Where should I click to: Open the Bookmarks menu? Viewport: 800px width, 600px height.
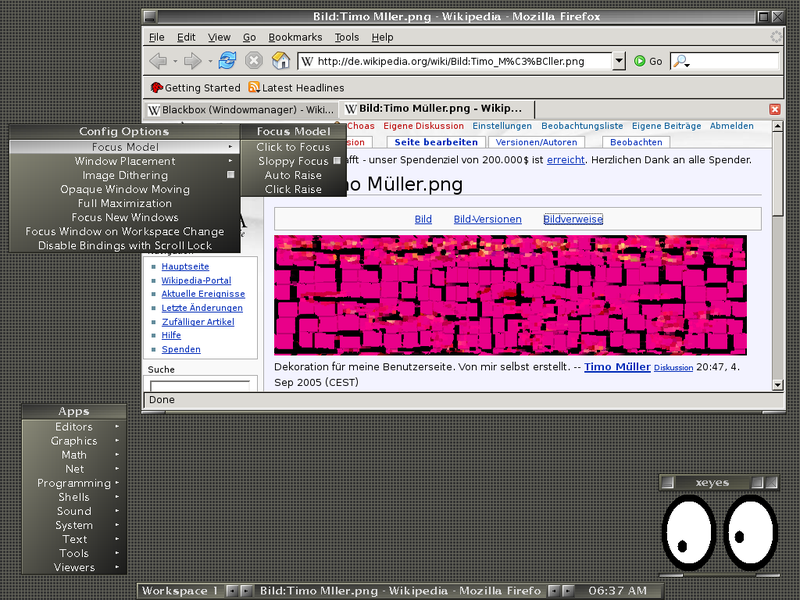[x=294, y=37]
